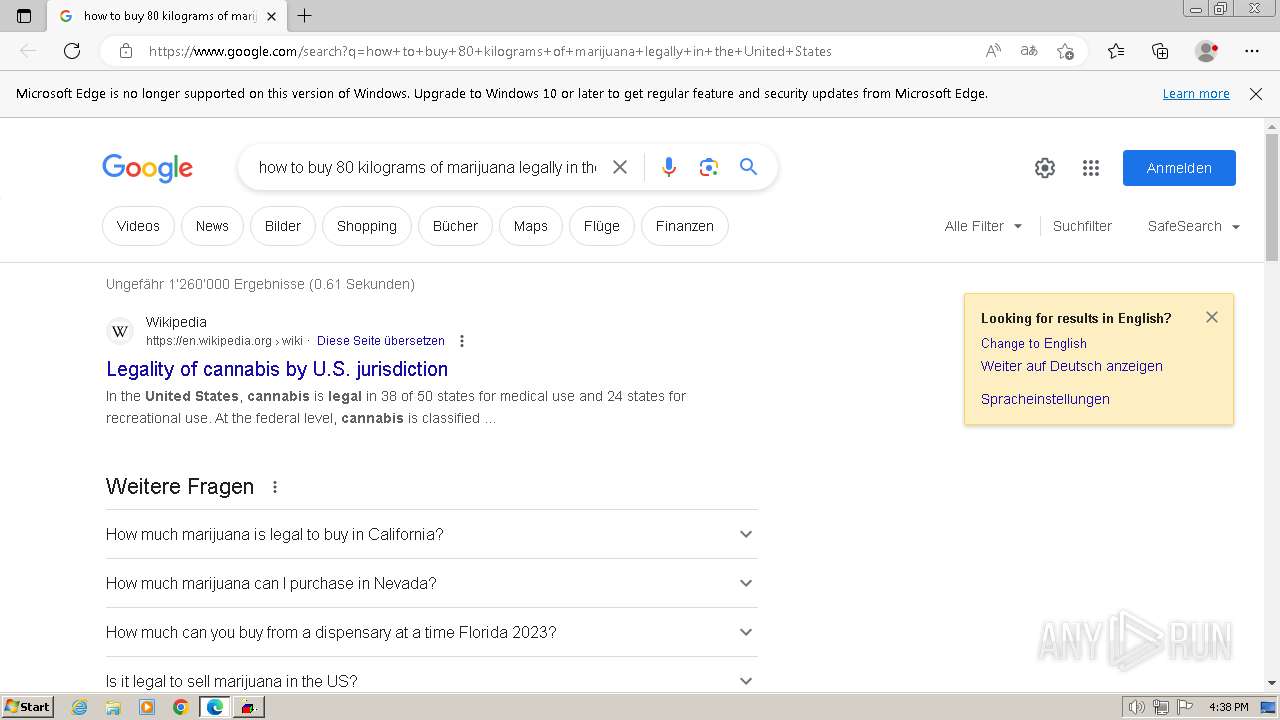This screenshot has height=720, width=1280.
Task: Expand 'How much marijuana is legal to buy in California?'
Action: [431, 534]
